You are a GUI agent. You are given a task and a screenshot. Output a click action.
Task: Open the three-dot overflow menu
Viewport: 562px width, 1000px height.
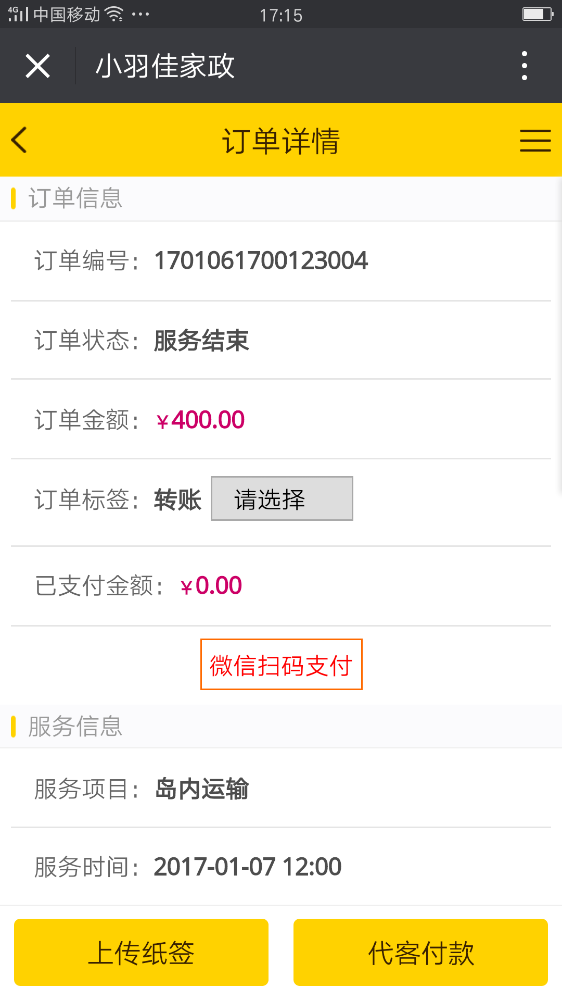(524, 66)
